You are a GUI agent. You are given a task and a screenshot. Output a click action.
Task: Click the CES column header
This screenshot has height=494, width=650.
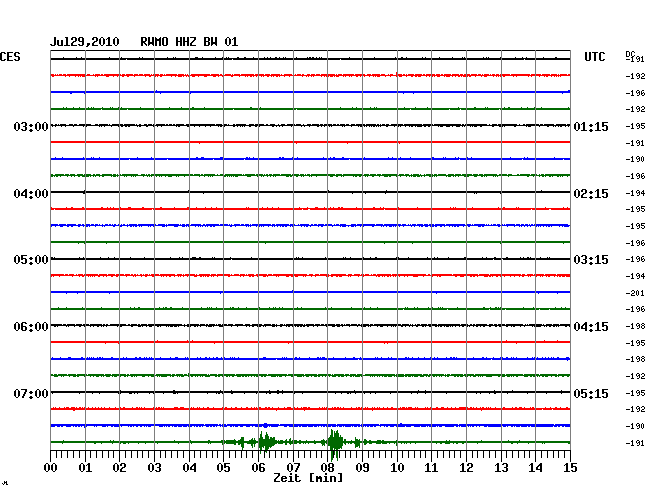point(10,57)
